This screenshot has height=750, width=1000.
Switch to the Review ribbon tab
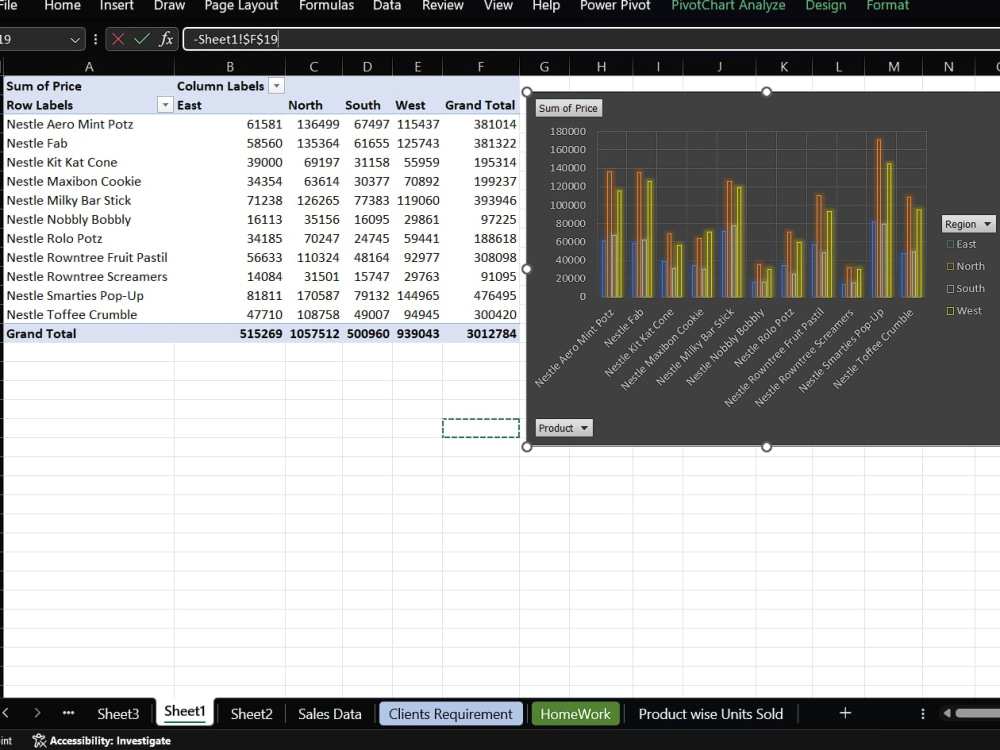[x=443, y=6]
